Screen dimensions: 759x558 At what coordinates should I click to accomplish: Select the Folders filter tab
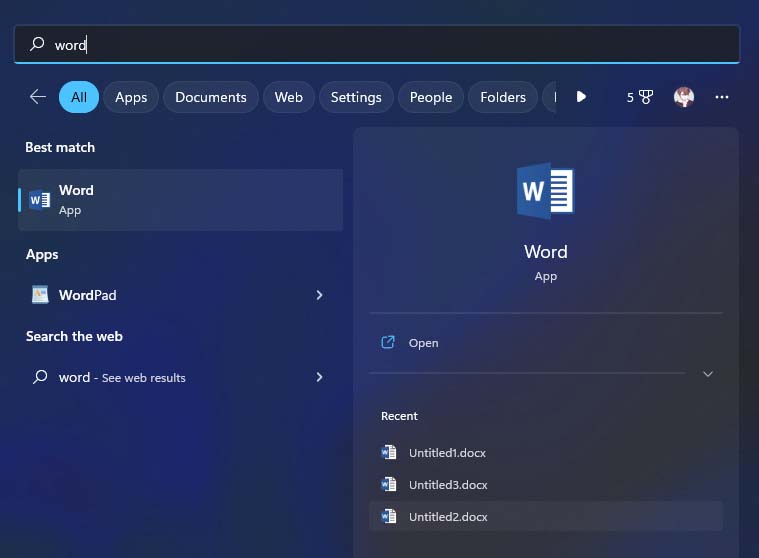pos(502,97)
